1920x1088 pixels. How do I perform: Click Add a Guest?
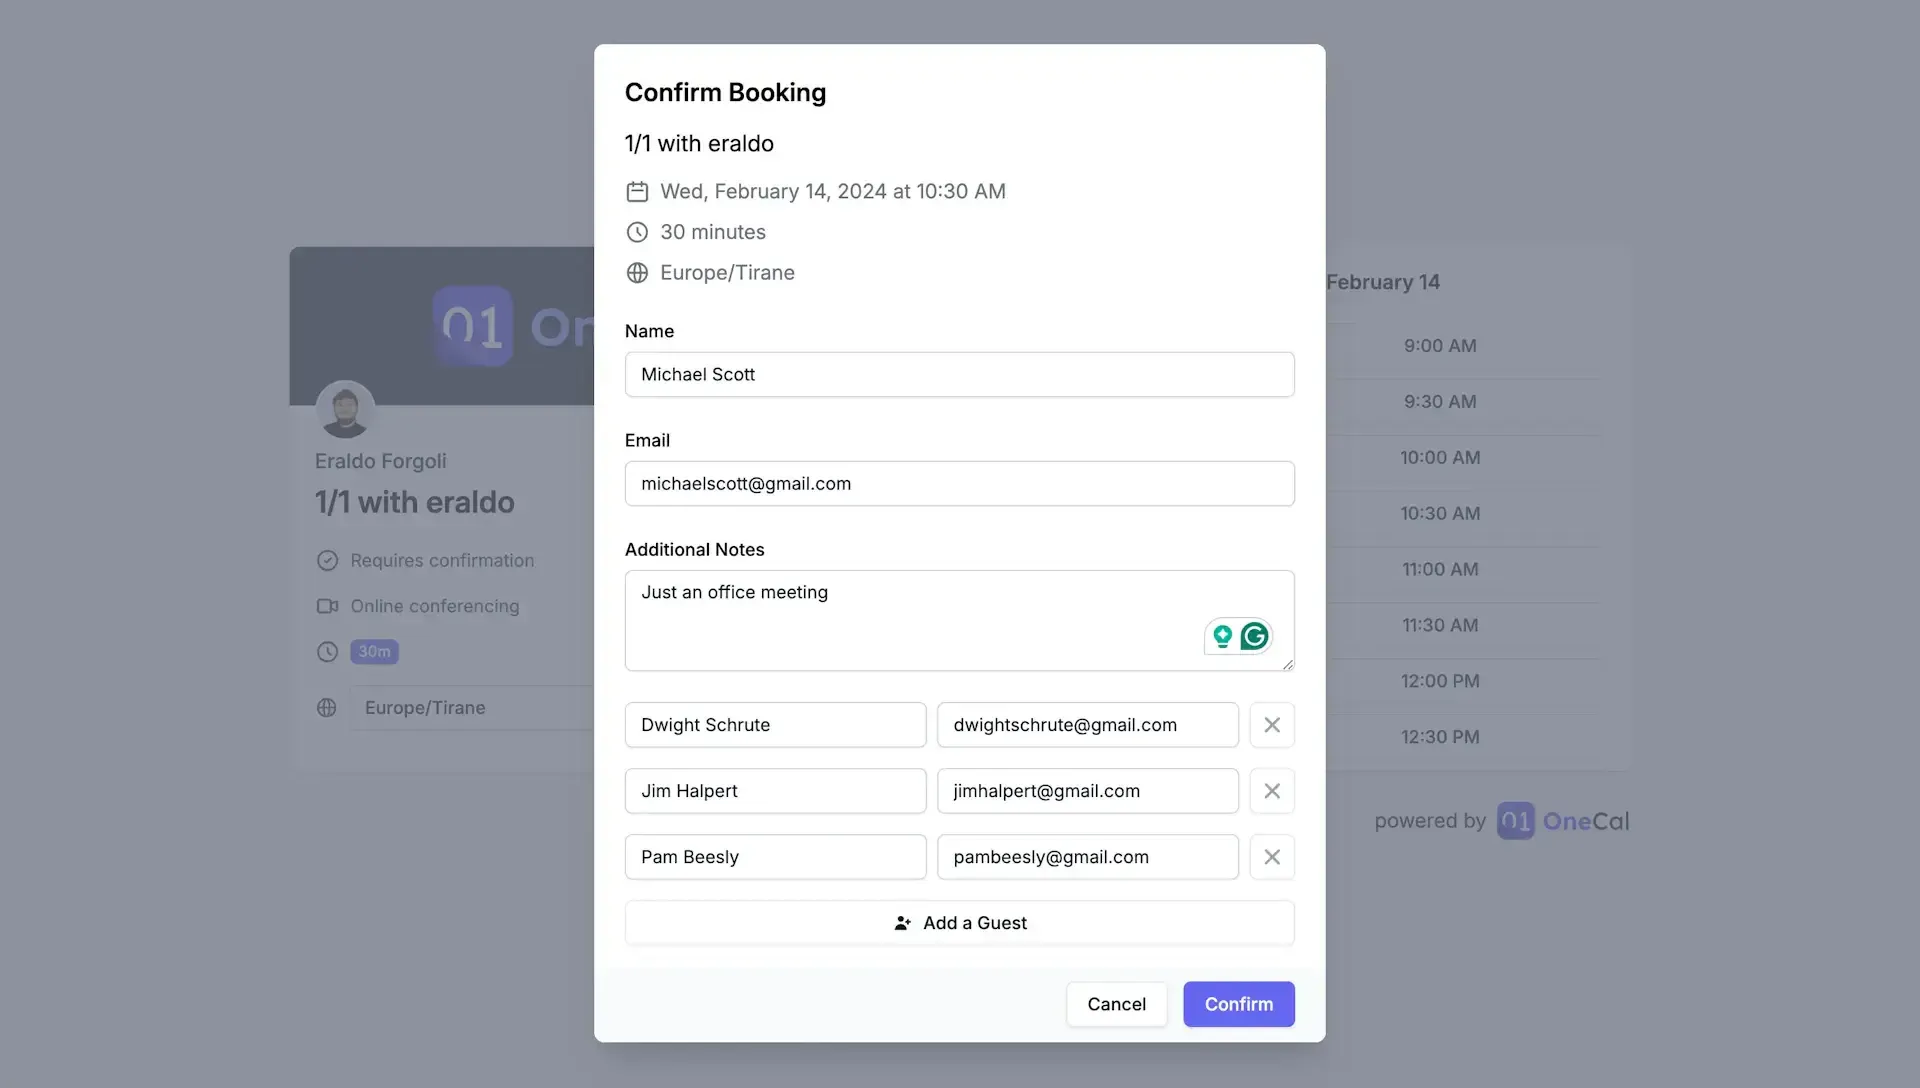coord(959,923)
